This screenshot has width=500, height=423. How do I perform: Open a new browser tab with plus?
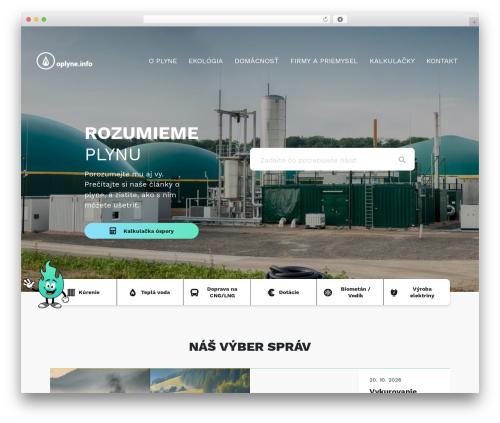point(474,22)
